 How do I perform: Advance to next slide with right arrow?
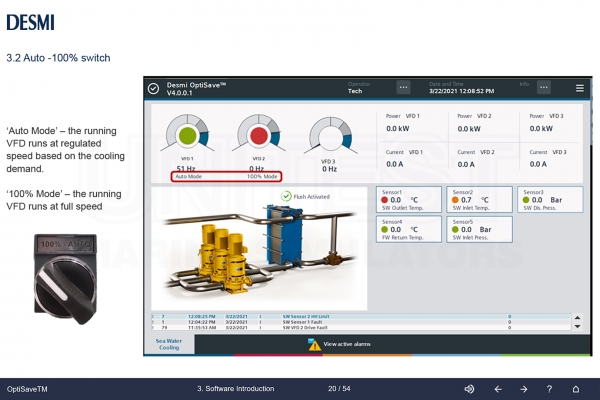[523, 389]
